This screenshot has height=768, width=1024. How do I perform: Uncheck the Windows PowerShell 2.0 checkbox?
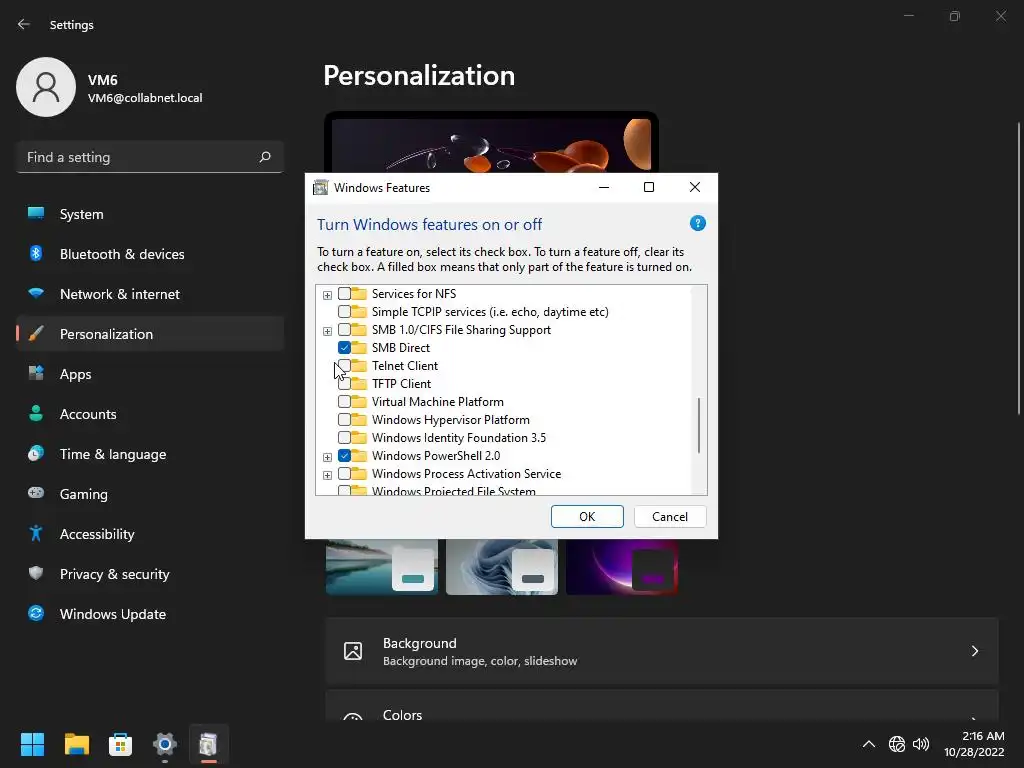point(344,456)
